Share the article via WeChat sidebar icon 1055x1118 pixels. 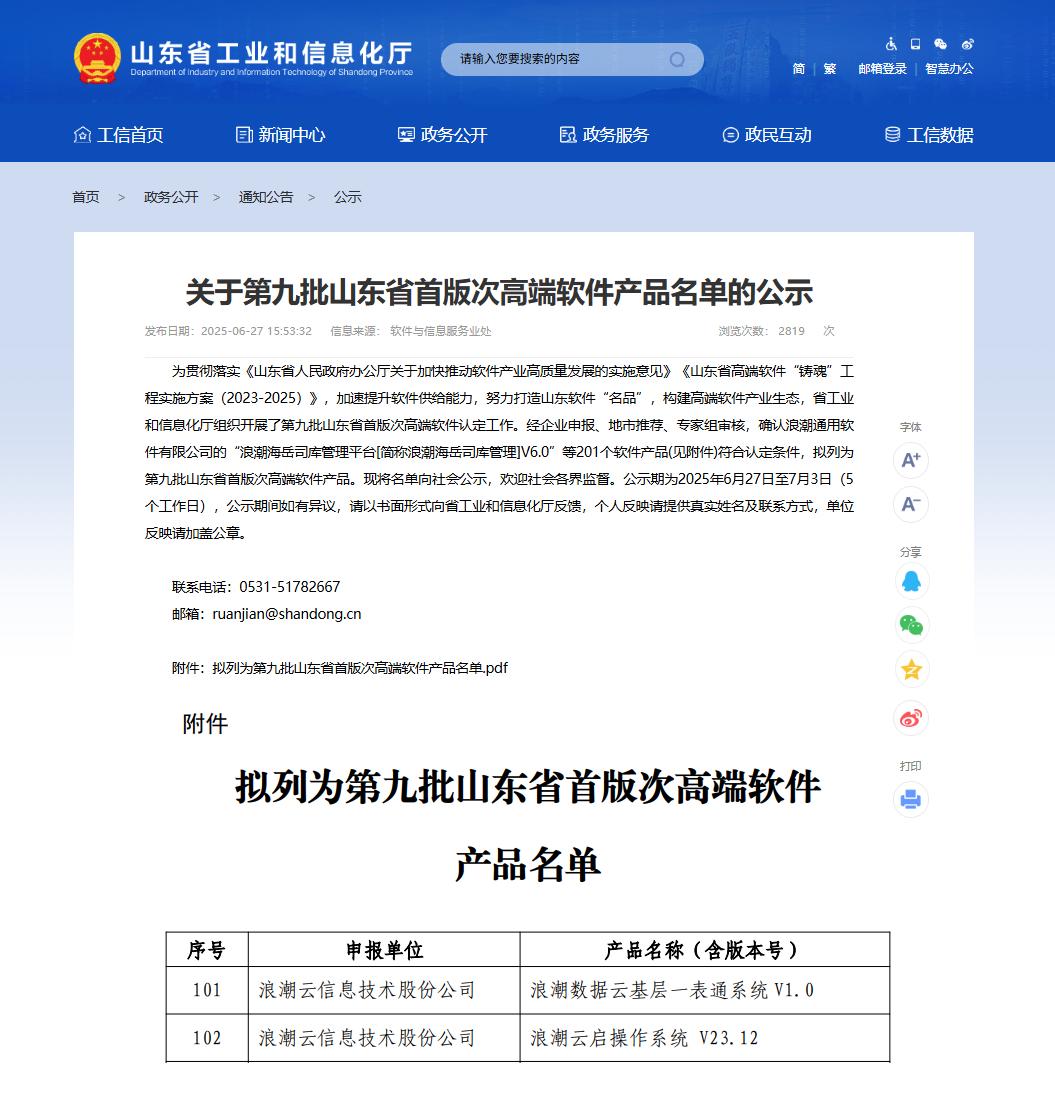911,625
